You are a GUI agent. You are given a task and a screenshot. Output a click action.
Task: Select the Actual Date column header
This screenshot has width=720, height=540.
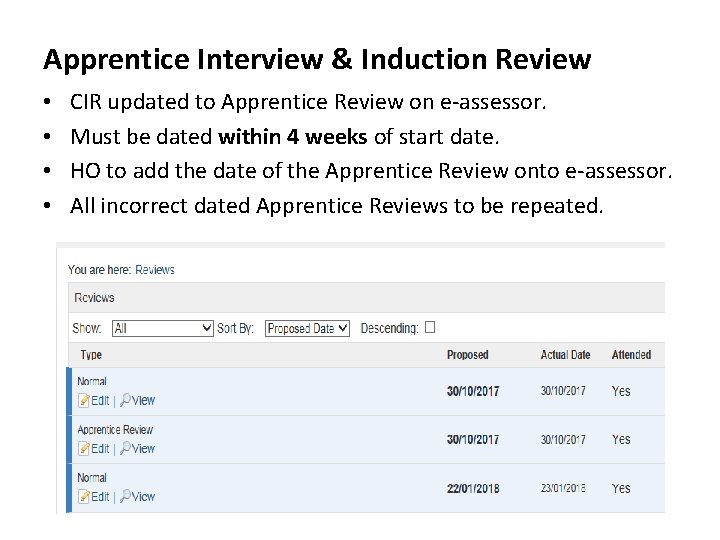point(565,355)
